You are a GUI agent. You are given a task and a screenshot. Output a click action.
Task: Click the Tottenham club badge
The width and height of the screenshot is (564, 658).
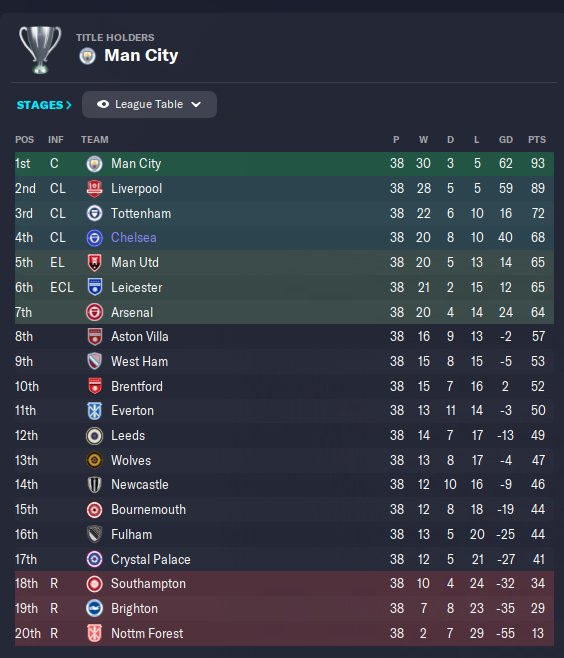click(x=94, y=213)
